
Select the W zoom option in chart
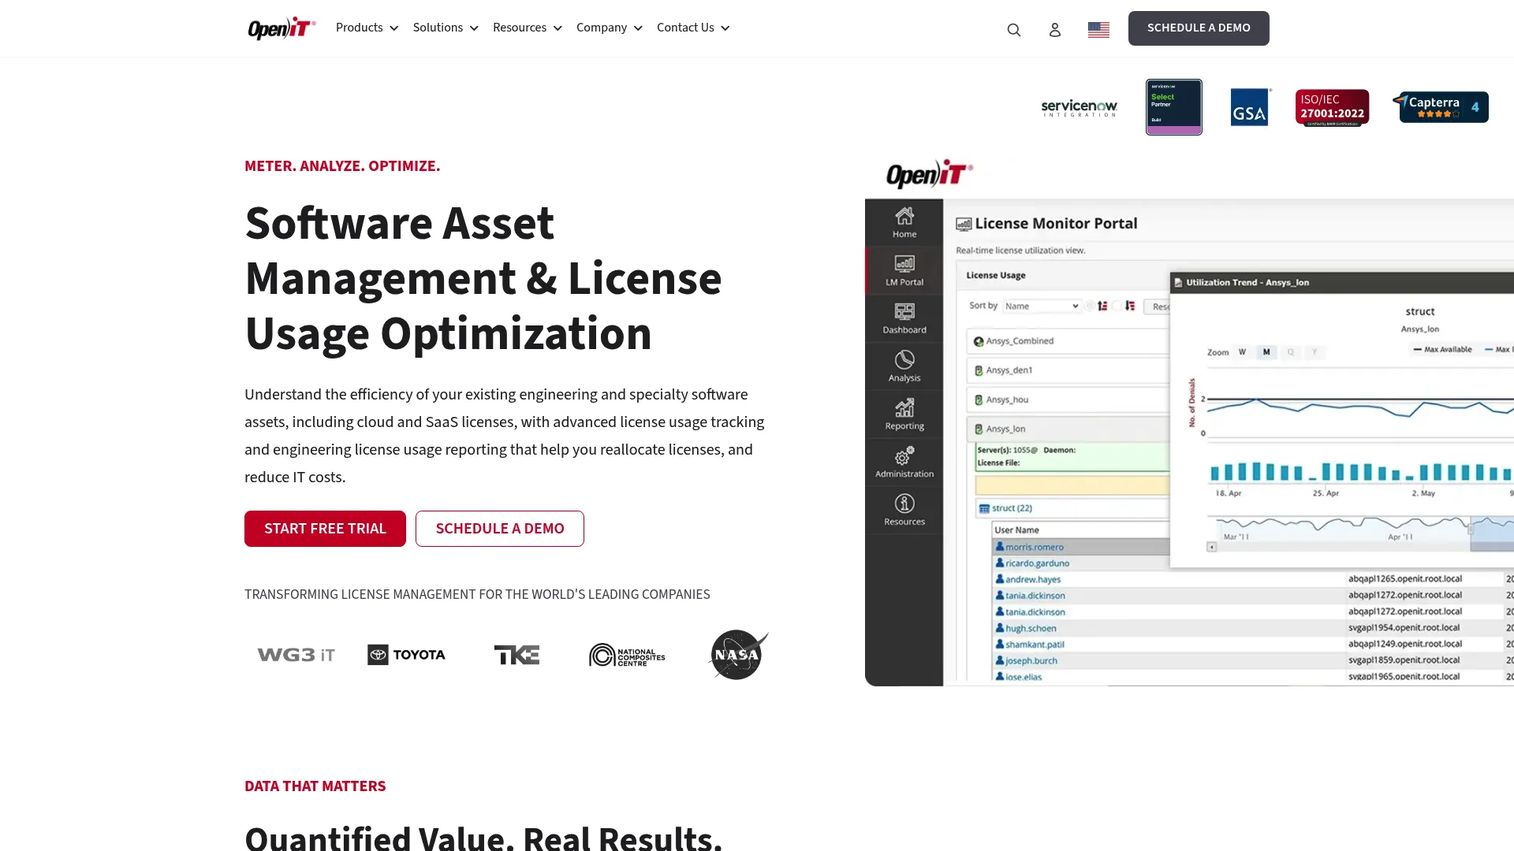(x=1242, y=352)
